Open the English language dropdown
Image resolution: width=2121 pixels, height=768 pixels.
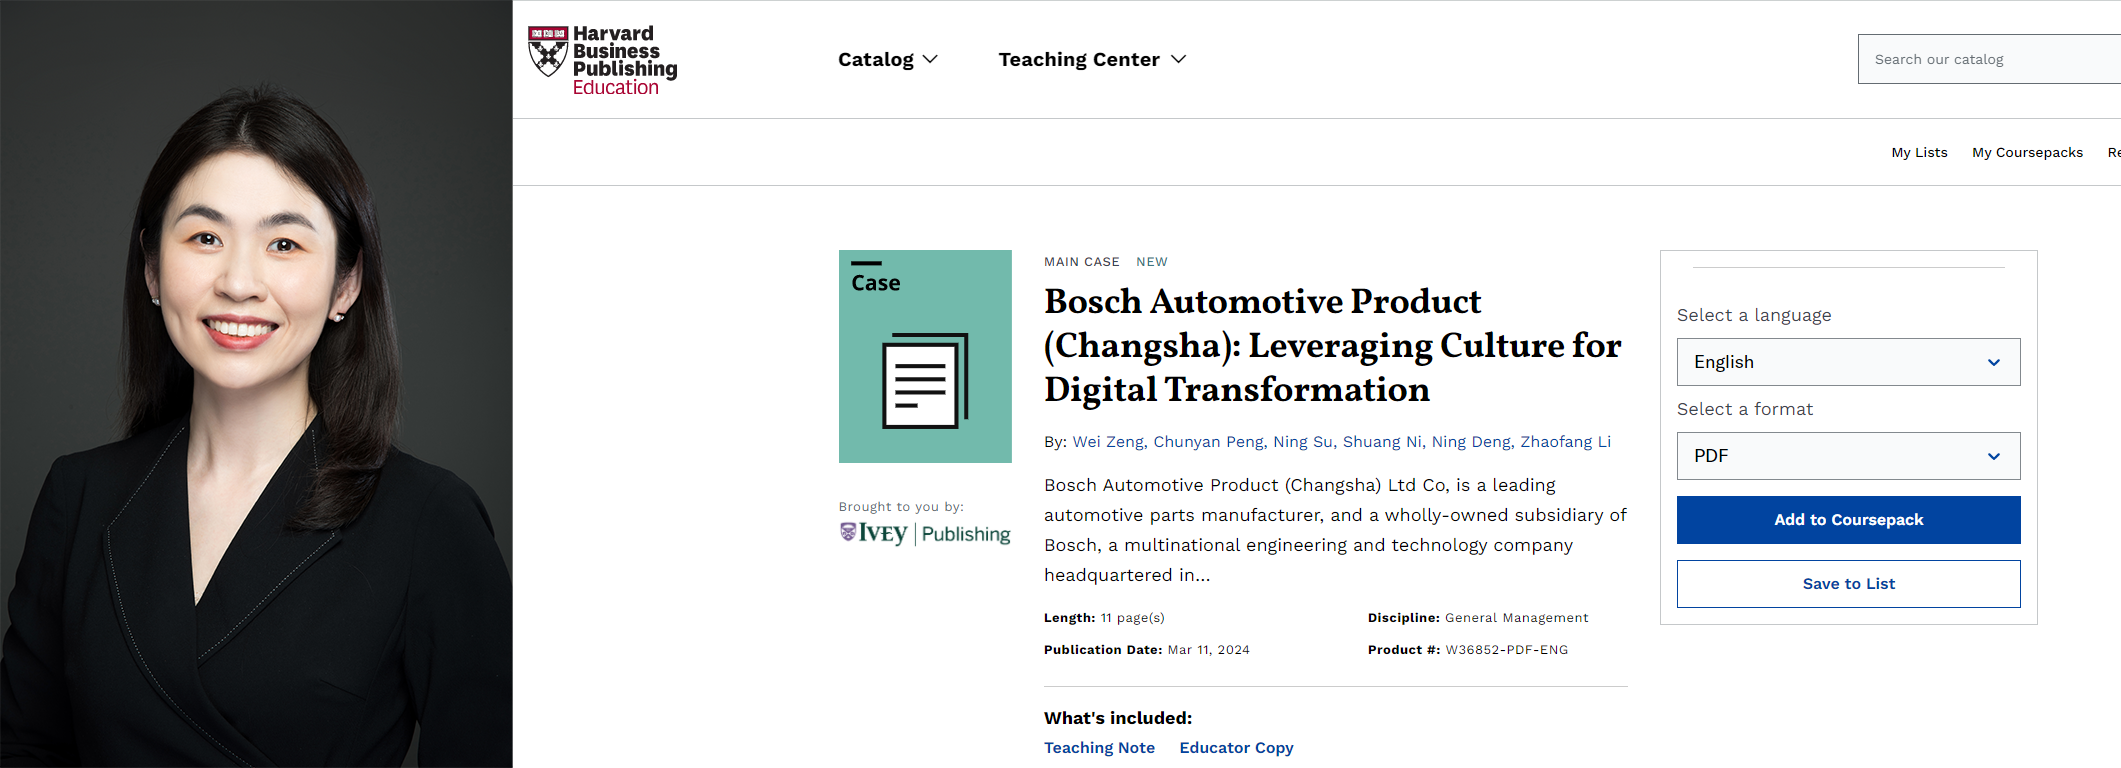(1848, 362)
